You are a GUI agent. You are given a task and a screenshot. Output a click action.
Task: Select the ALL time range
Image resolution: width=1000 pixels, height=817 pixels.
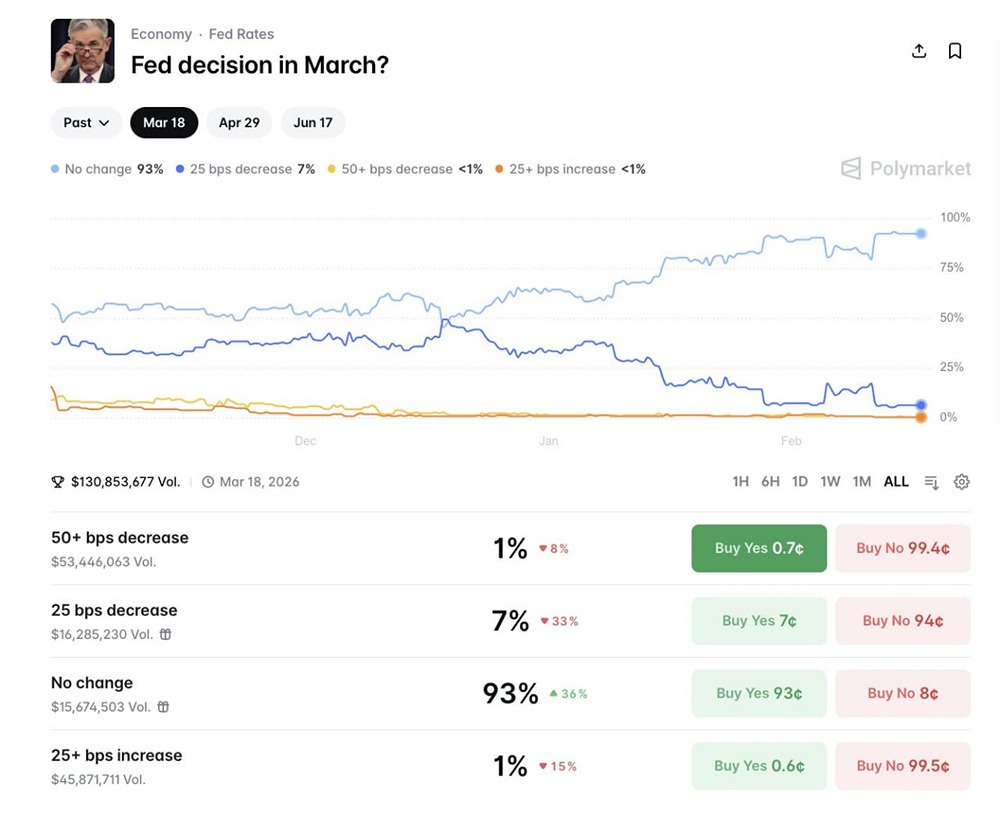[896, 482]
